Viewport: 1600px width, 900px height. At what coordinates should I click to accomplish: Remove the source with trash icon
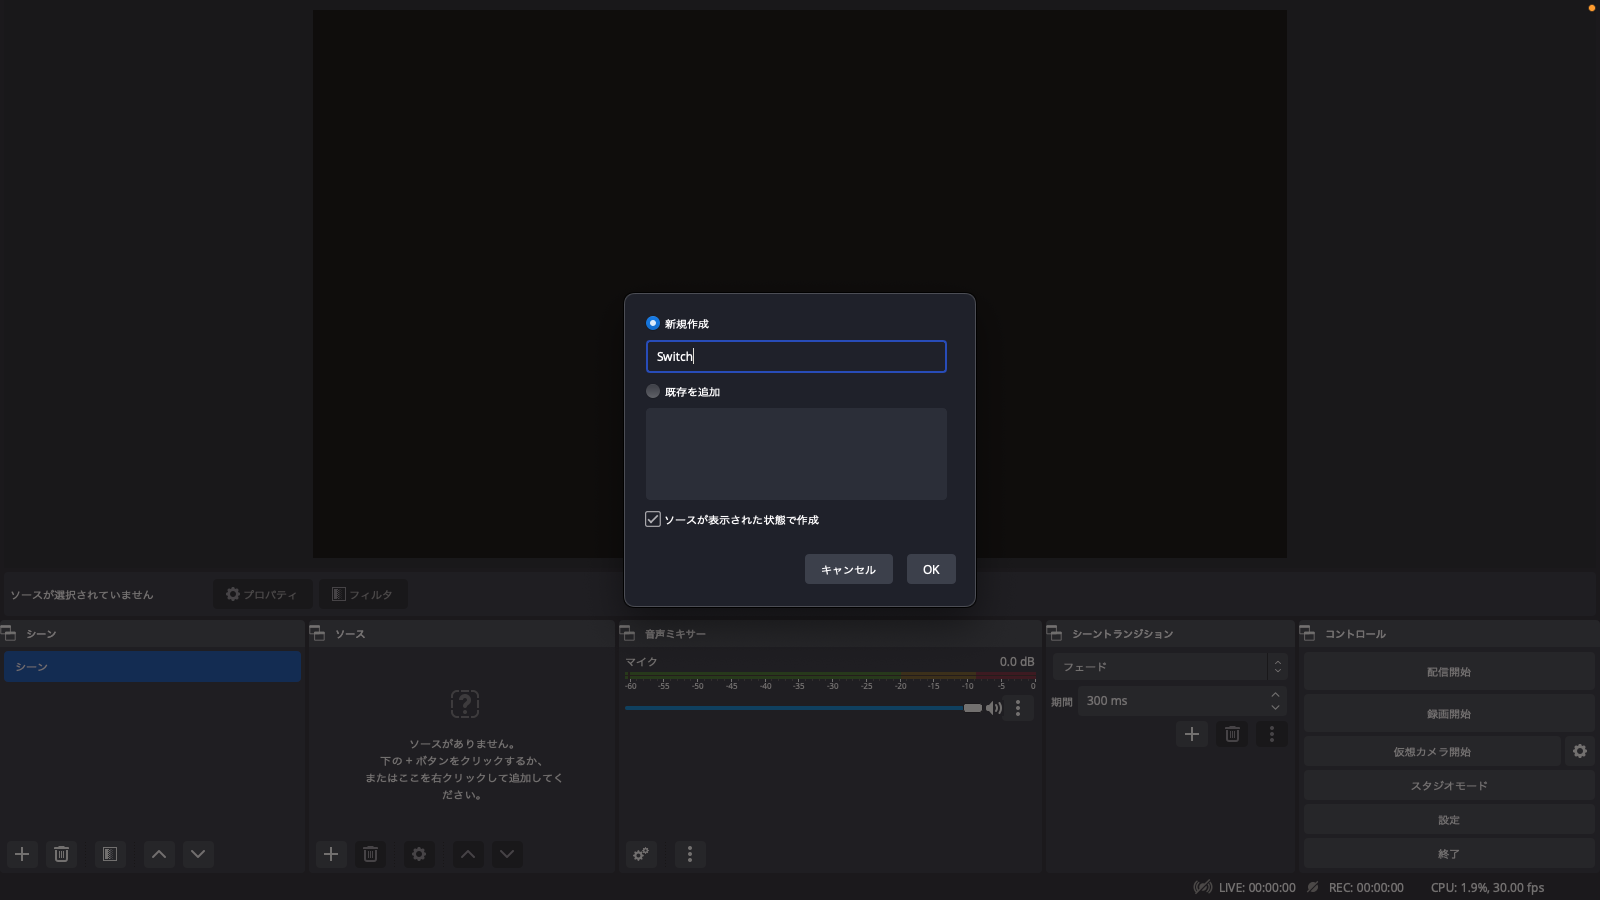[370, 854]
